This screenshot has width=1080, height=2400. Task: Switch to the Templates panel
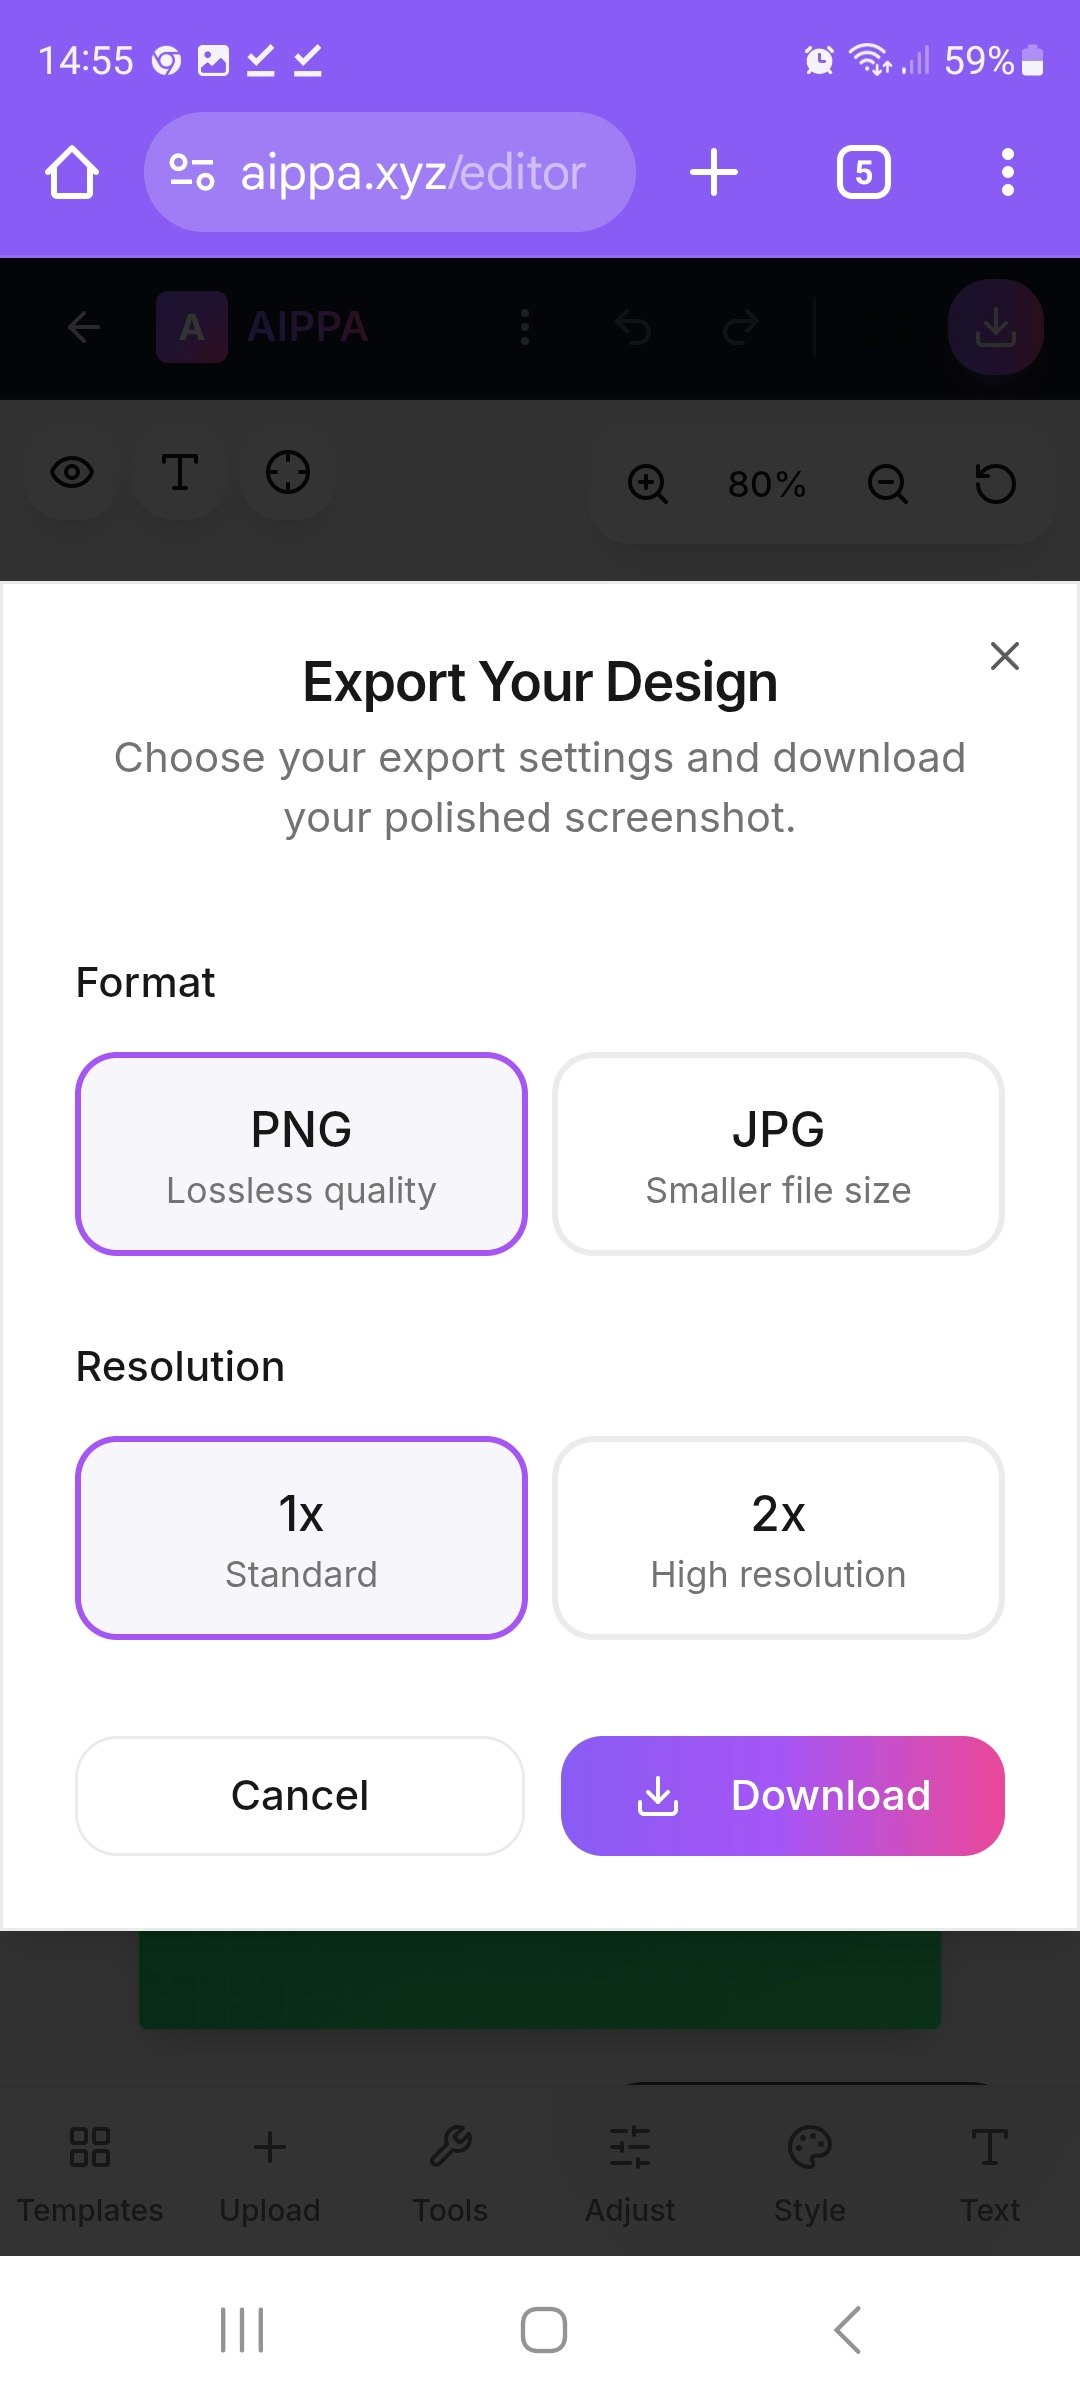point(89,2160)
